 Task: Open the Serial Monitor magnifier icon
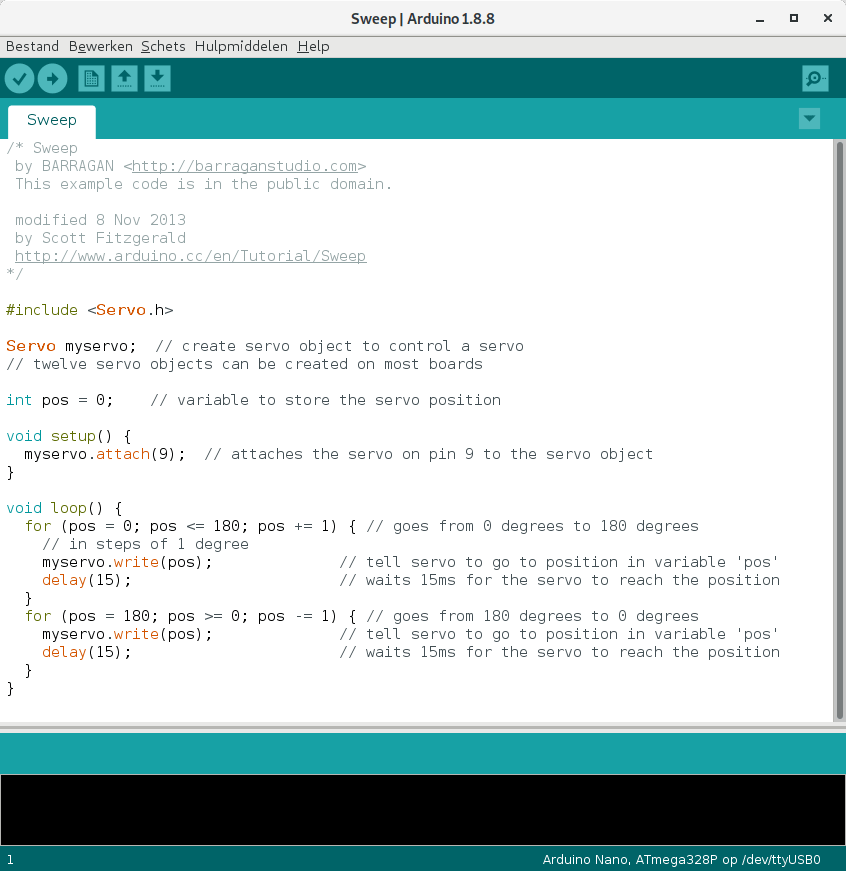coord(815,78)
